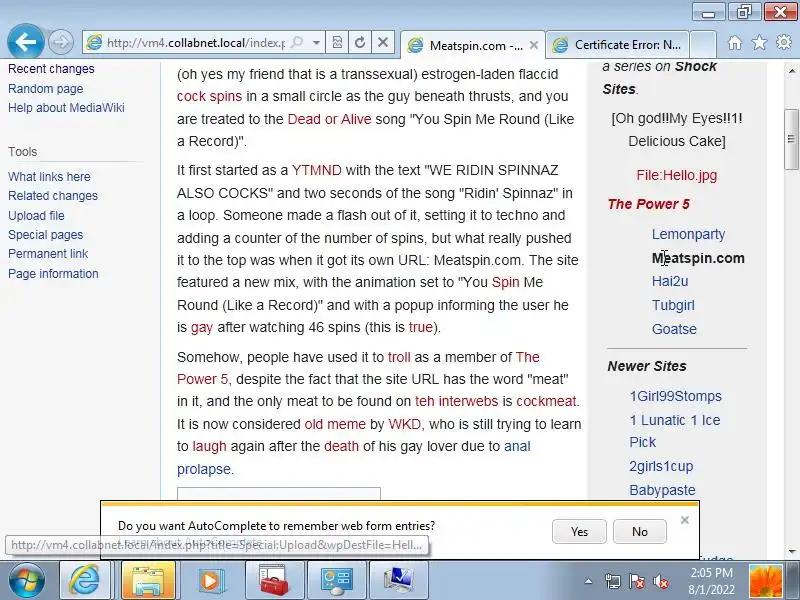800x600 pixels.
Task: Open the Tubgirl link
Action: [673, 305]
